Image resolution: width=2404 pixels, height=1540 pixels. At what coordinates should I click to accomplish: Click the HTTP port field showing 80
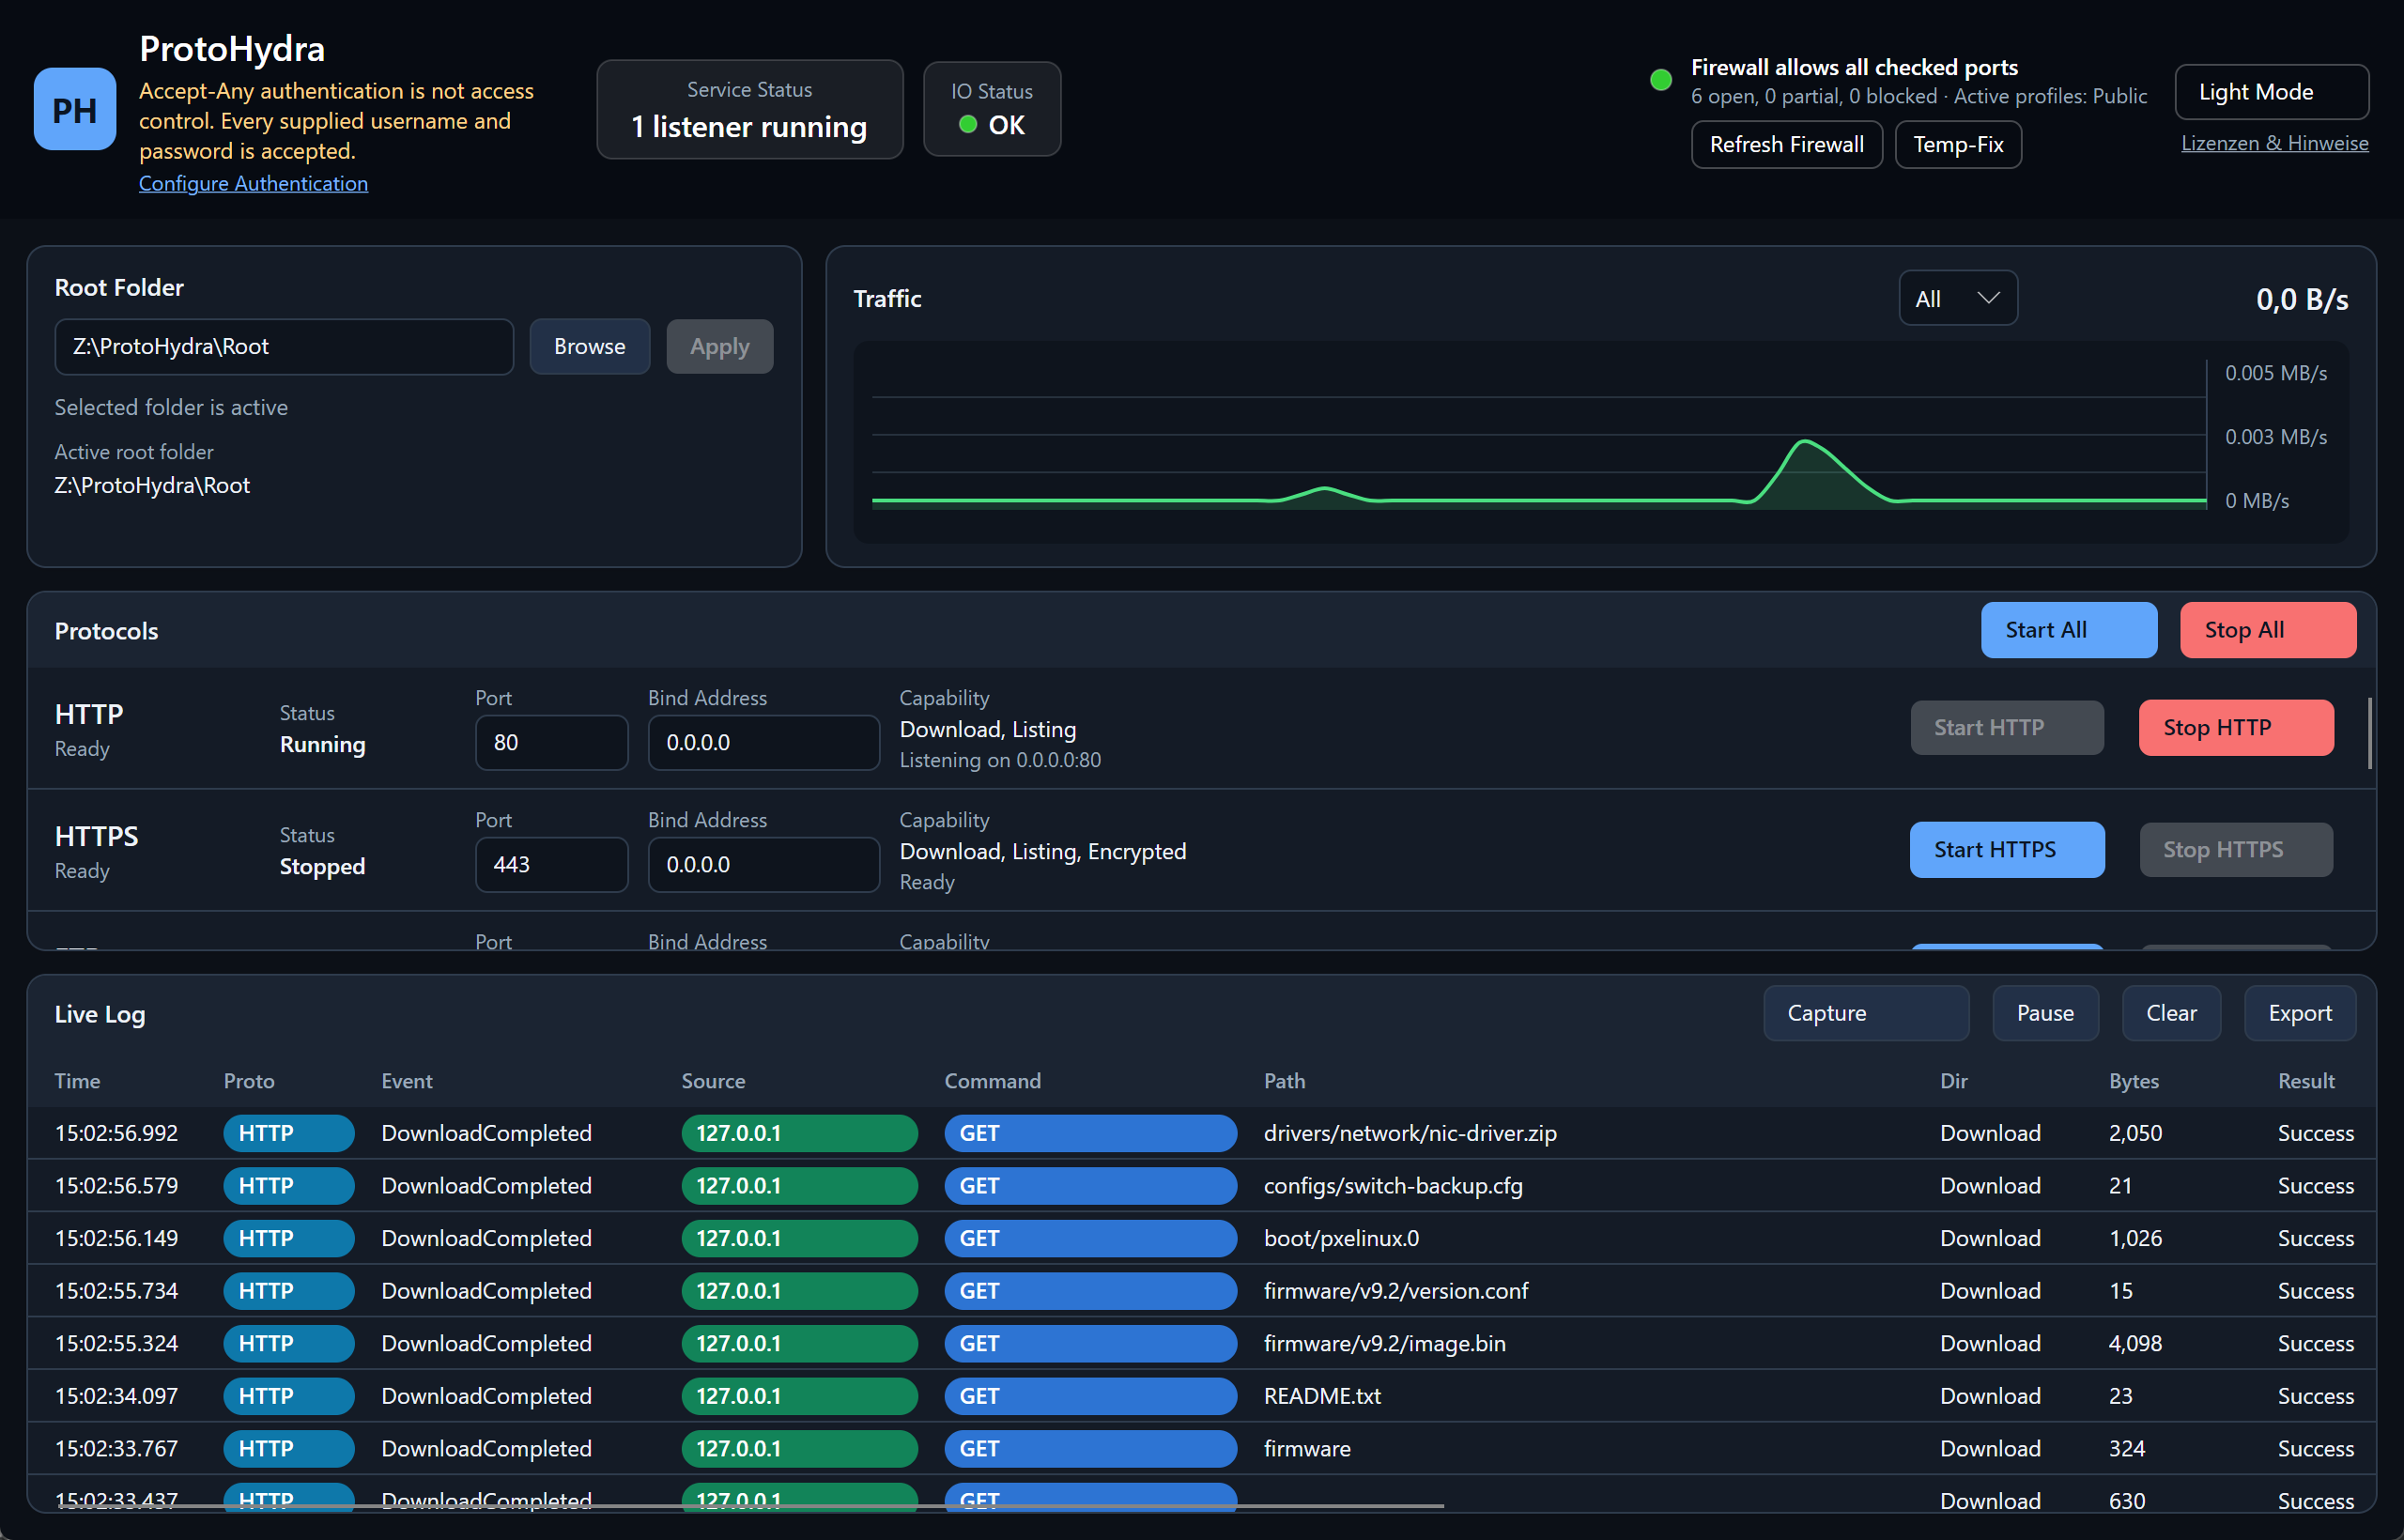(x=551, y=743)
